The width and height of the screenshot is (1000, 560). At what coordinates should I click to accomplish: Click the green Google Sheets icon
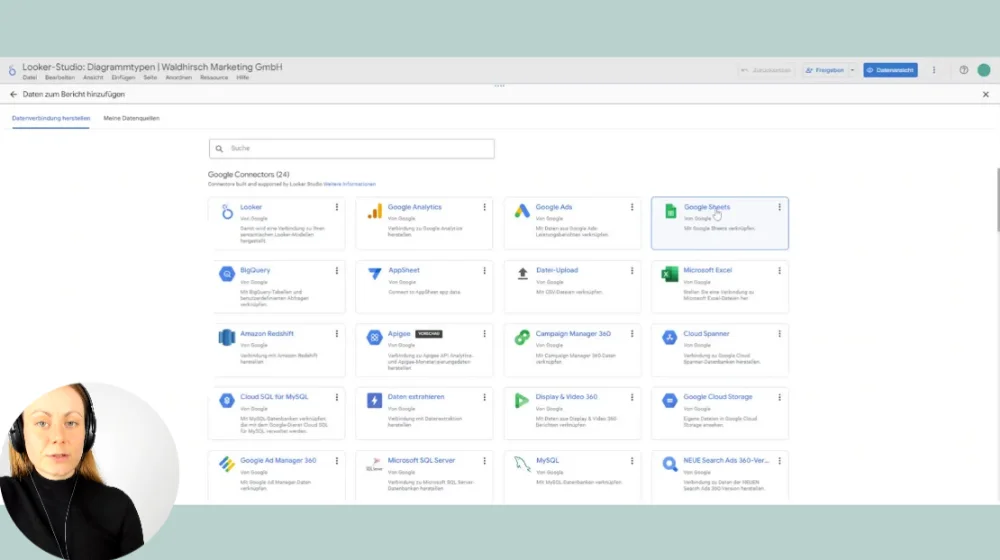pyautogui.click(x=670, y=212)
